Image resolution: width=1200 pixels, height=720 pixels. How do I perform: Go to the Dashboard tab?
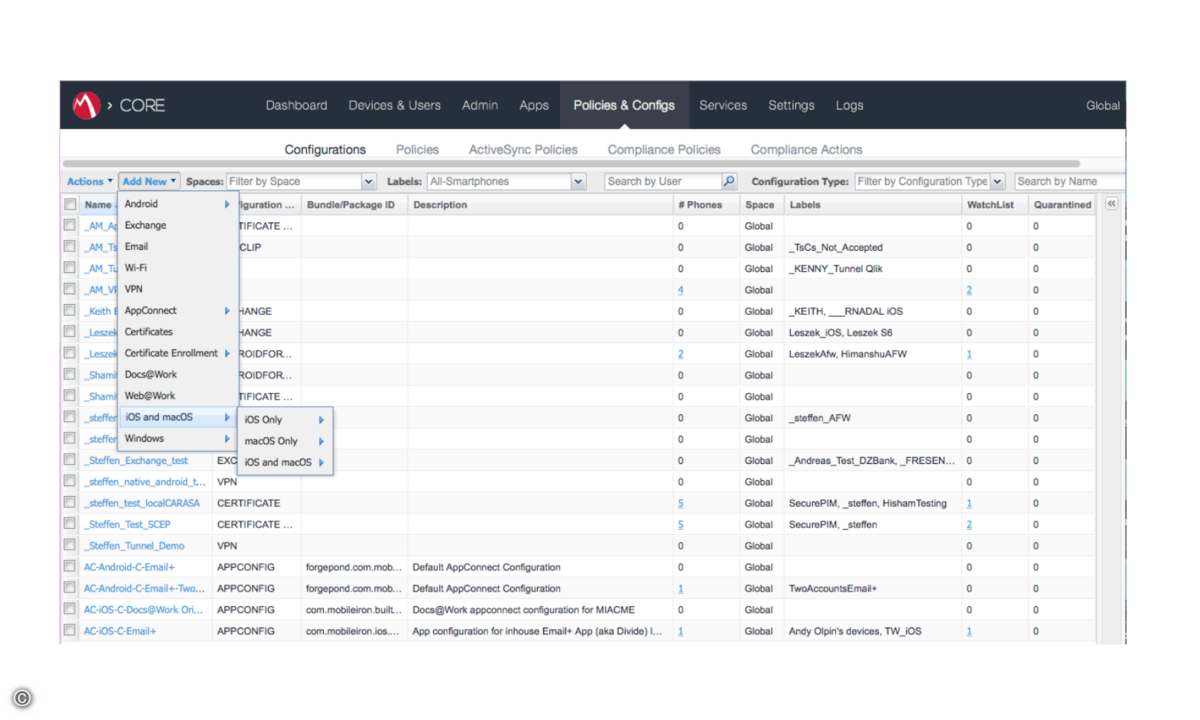[296, 105]
